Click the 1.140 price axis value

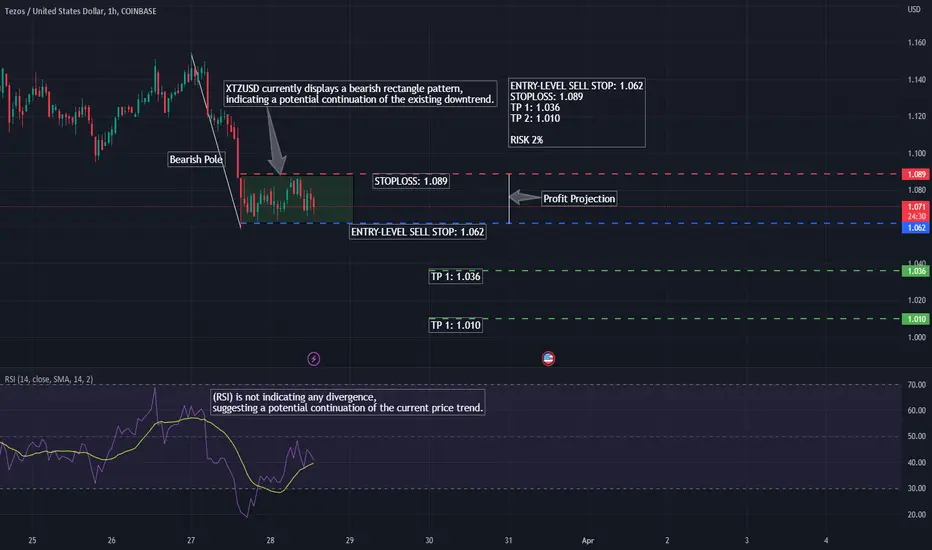(916, 80)
